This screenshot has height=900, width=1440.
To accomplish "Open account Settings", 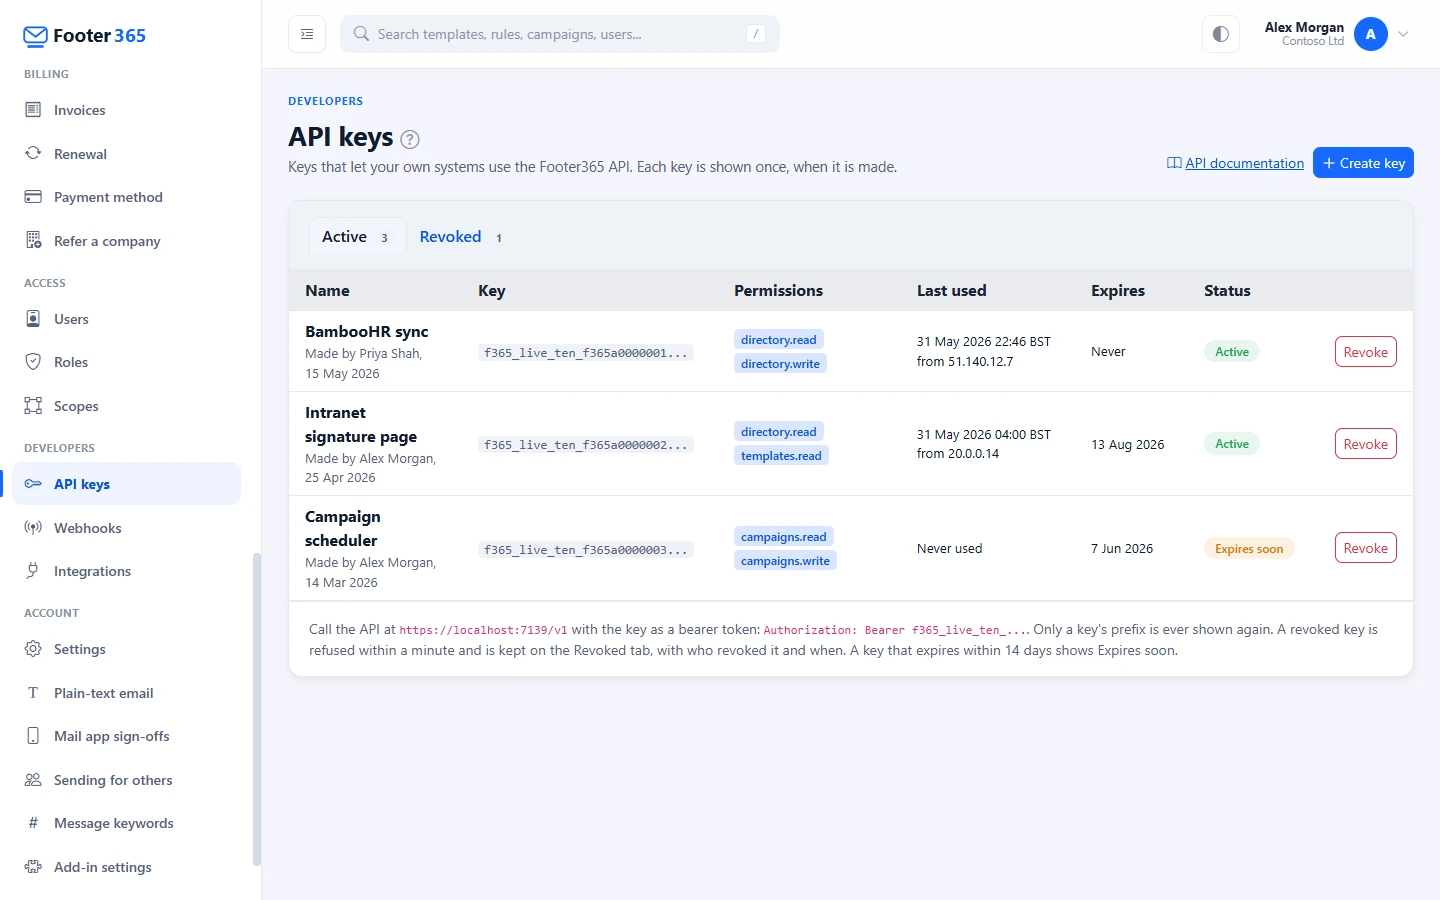I will [126, 649].
